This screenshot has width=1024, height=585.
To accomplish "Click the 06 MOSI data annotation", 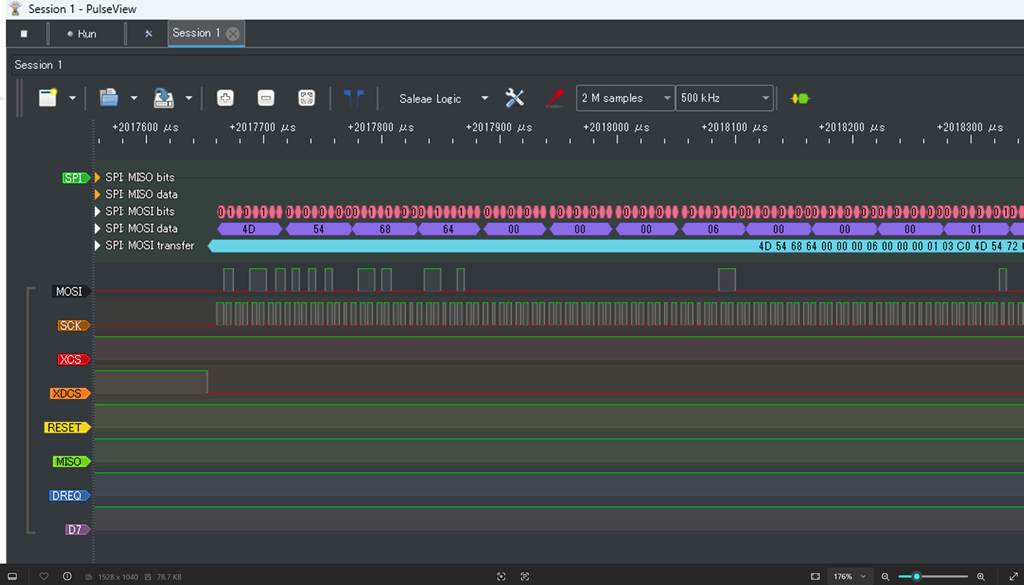I will [713, 229].
